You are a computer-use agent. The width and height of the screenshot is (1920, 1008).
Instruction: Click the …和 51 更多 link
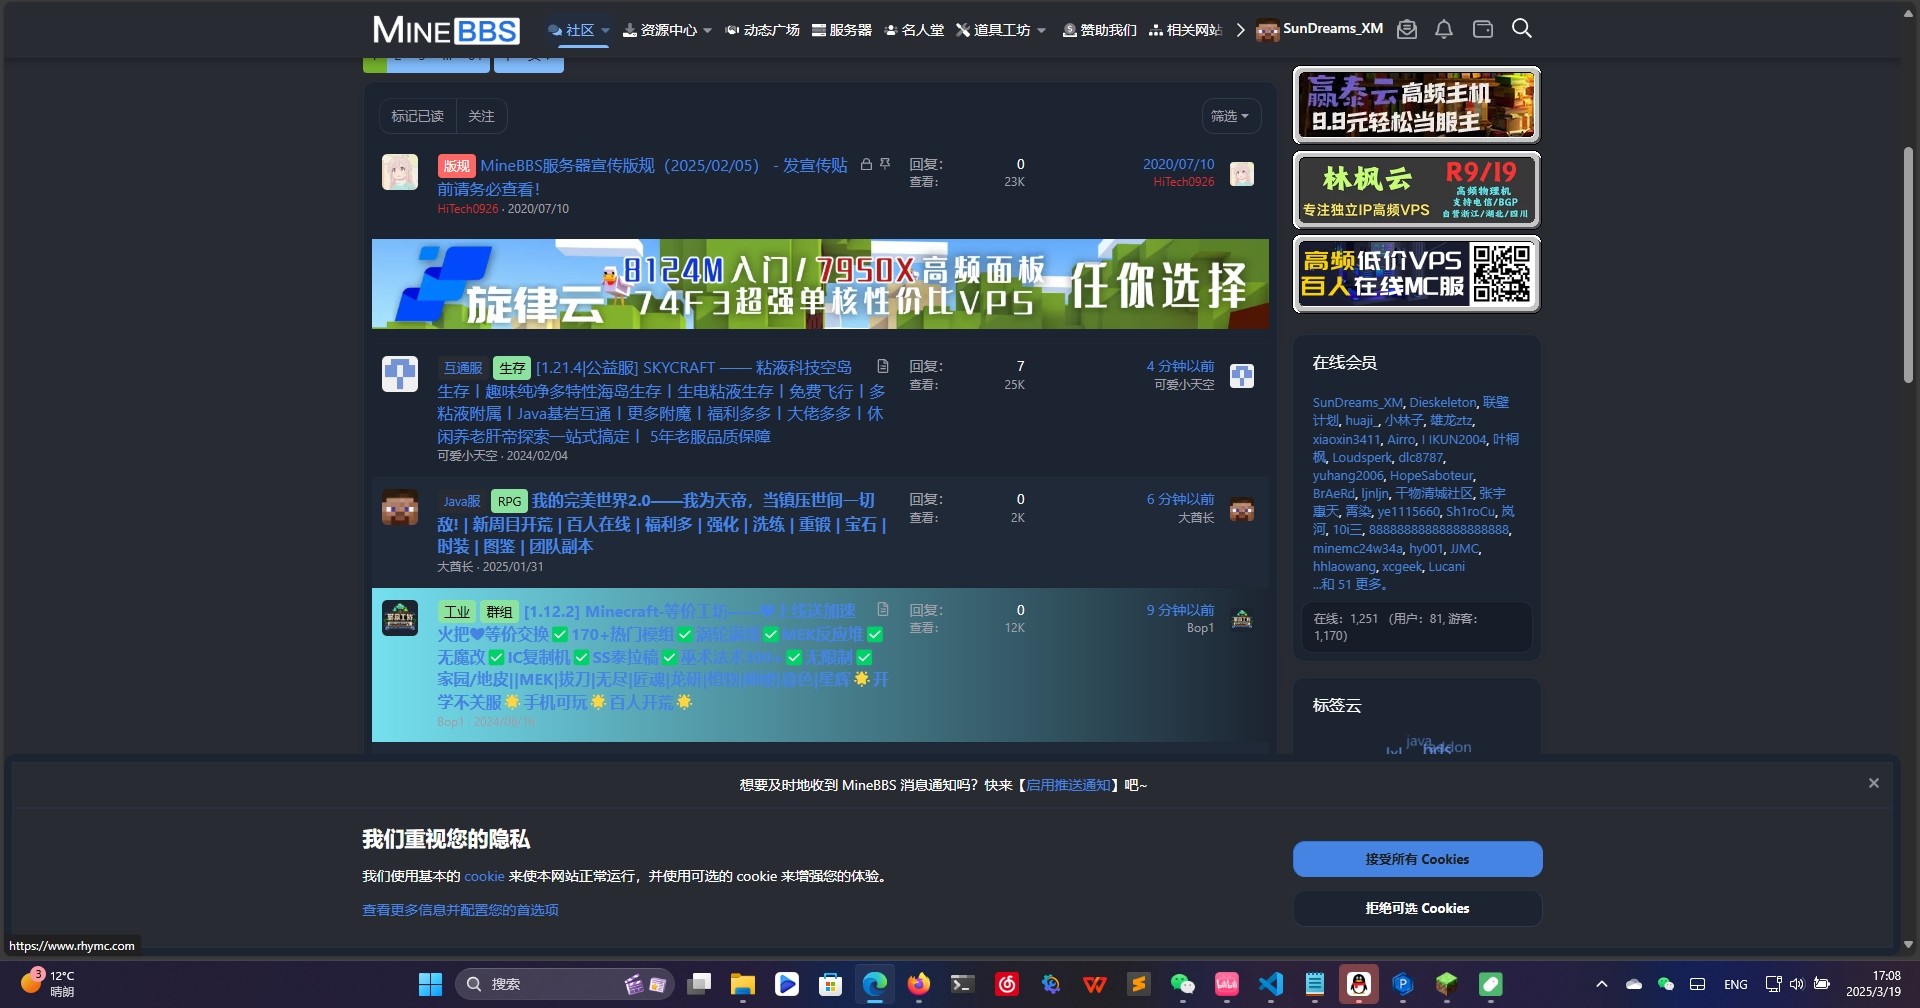tap(1350, 584)
